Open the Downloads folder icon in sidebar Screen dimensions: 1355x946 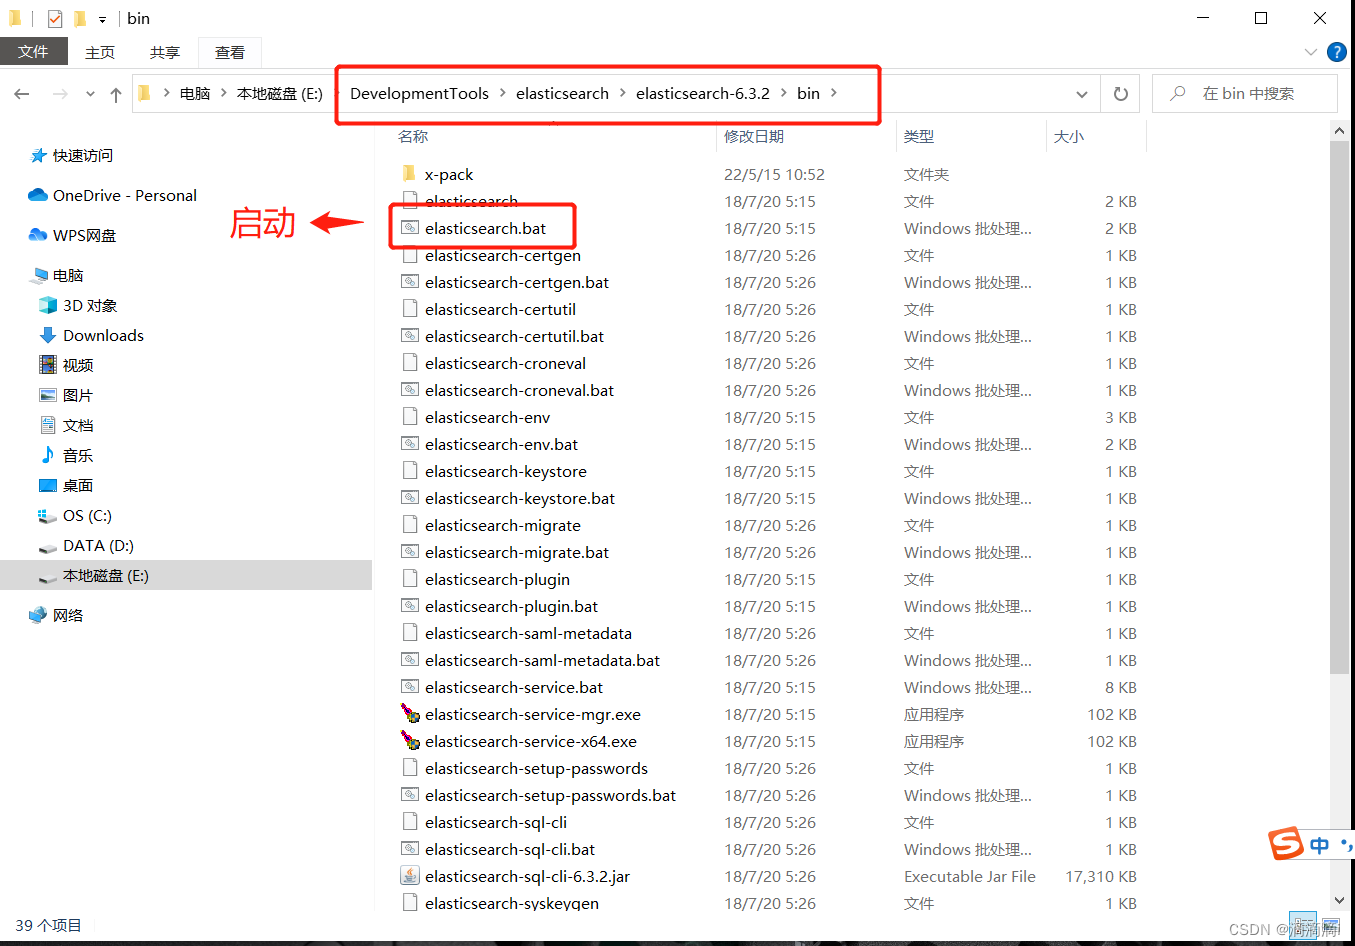(x=48, y=336)
